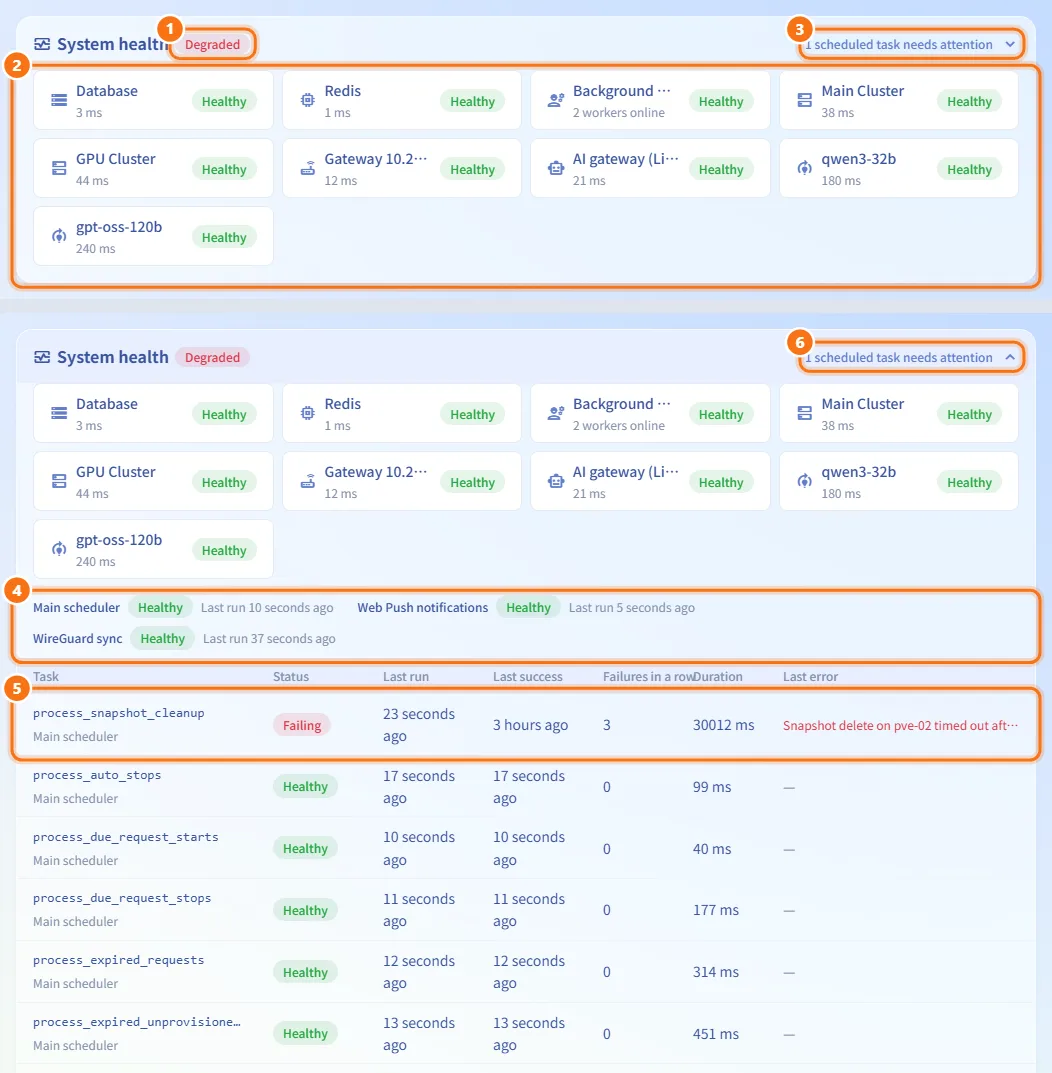Click Main Cluster server icon in collapsed panel
1052x1073 pixels.
coord(805,101)
